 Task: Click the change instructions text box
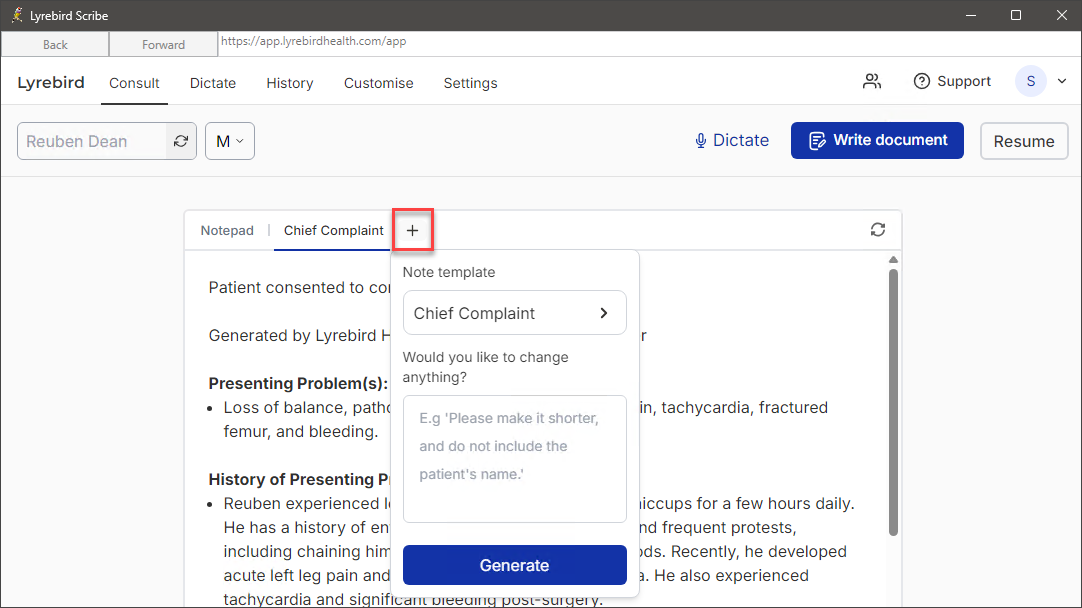coord(515,459)
